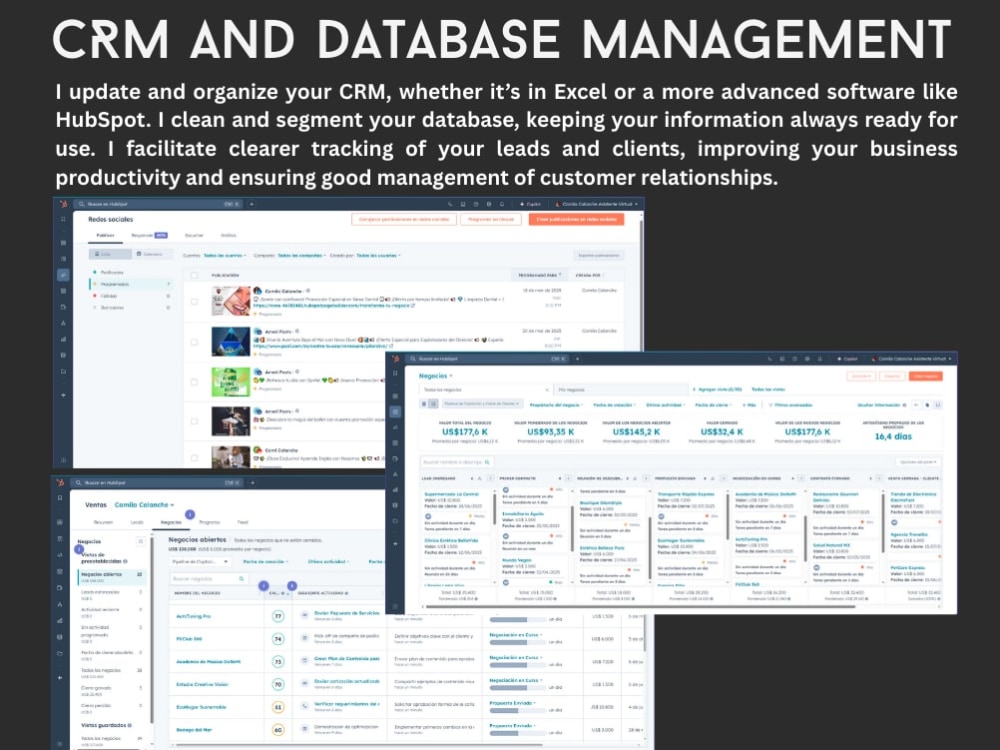
Task: Open Leads tab in Ventas window
Action: pyautogui.click(x=137, y=522)
